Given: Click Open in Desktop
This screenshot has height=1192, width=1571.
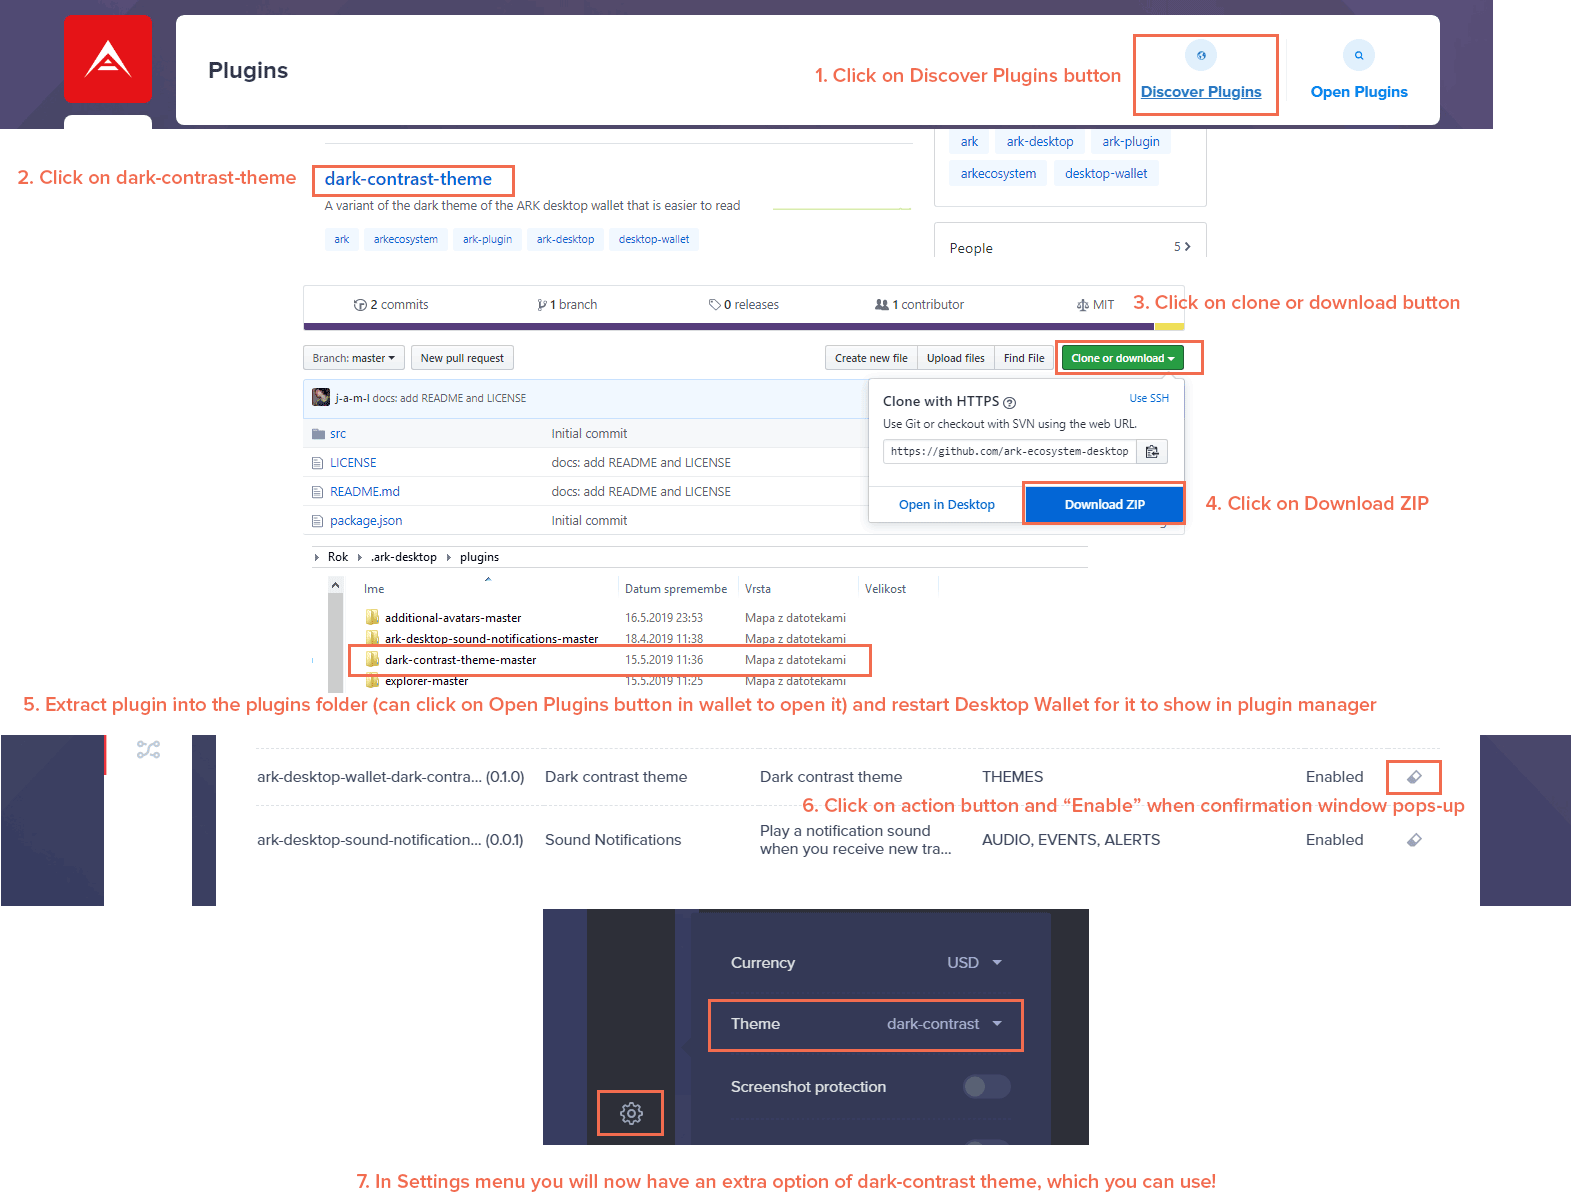Looking at the screenshot, I should tap(947, 505).
